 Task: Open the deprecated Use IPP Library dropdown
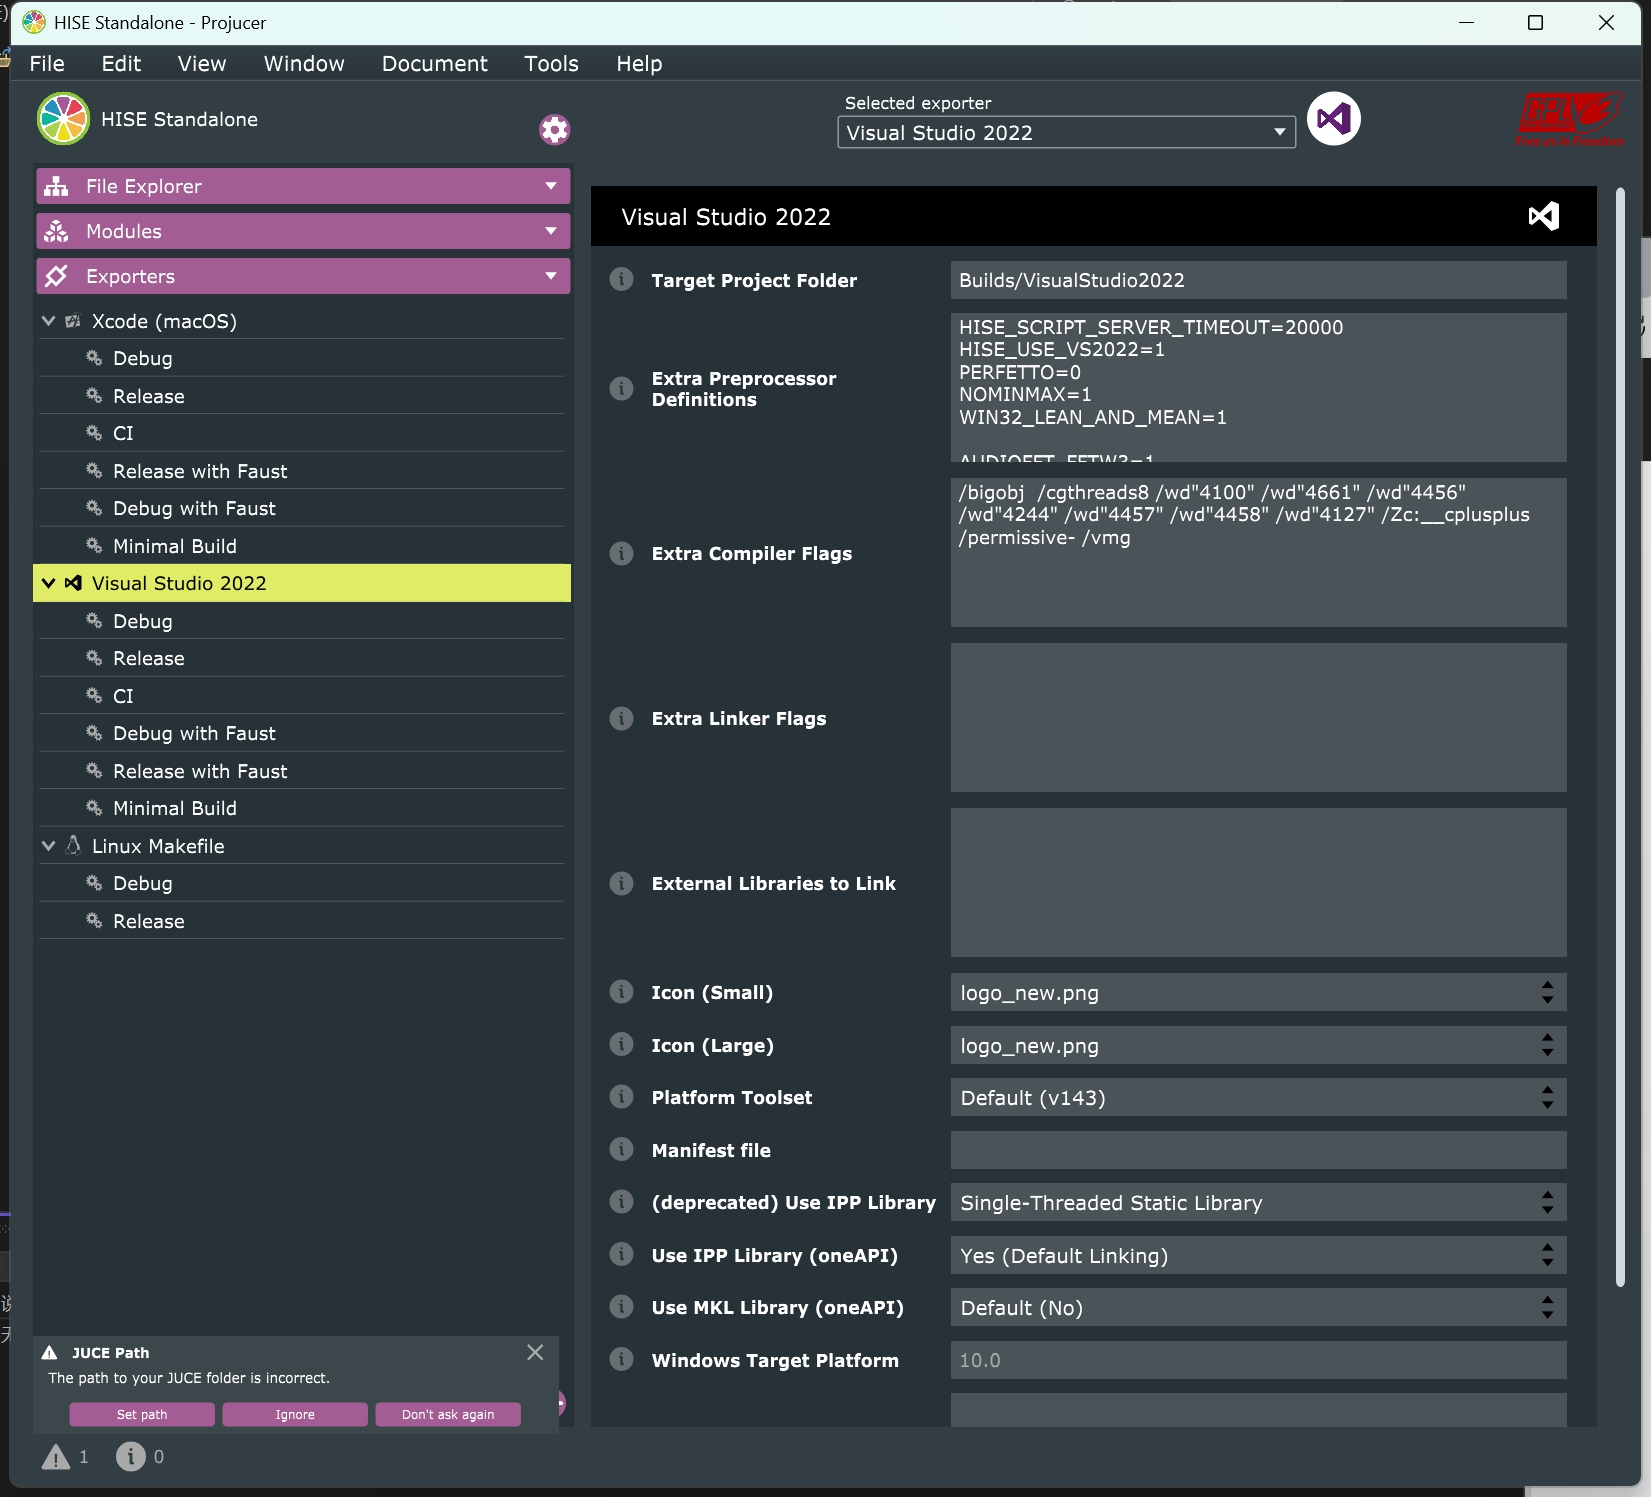(1258, 1202)
